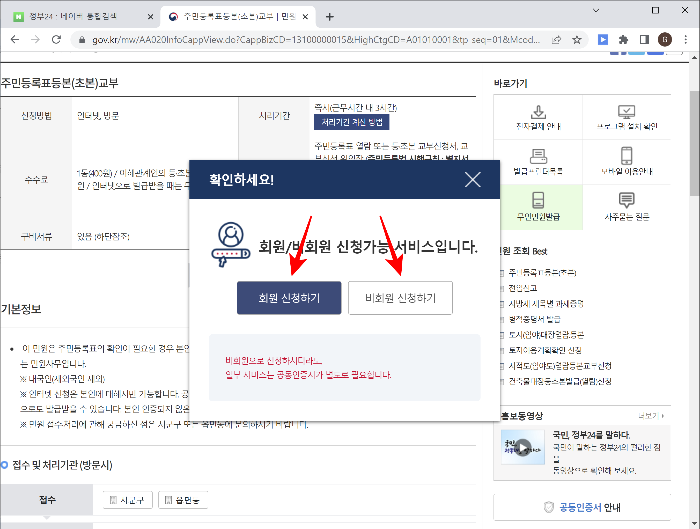Open 지방세 세목별 과세증명 link
This screenshot has height=529, width=700.
tap(546, 304)
